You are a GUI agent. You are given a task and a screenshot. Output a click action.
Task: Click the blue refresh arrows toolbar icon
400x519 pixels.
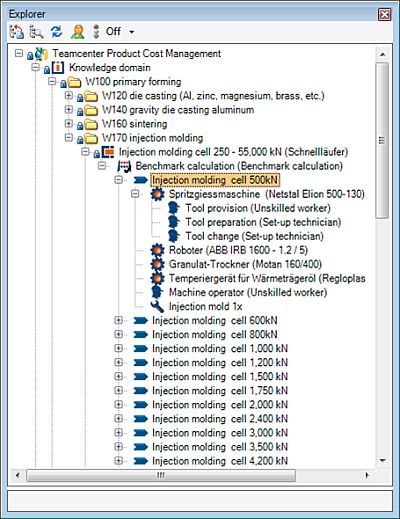coord(57,32)
